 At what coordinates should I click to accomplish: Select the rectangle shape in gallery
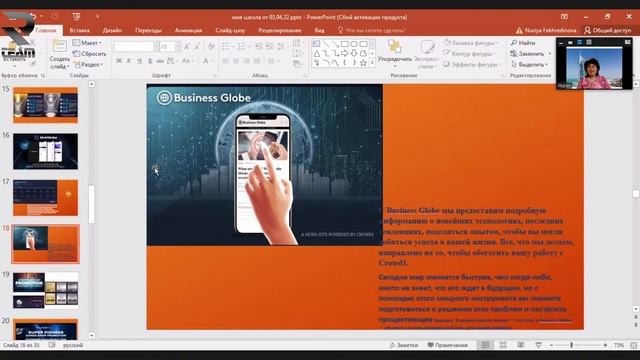(344, 44)
